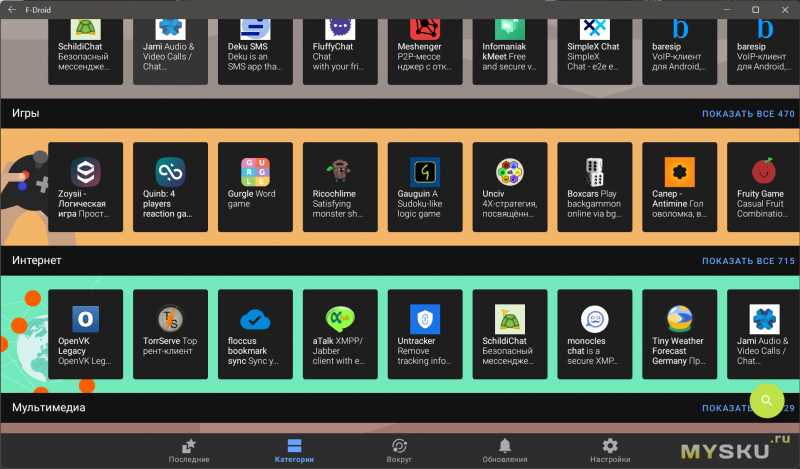
Task: Go back using the title bar arrow
Action: (x=12, y=10)
